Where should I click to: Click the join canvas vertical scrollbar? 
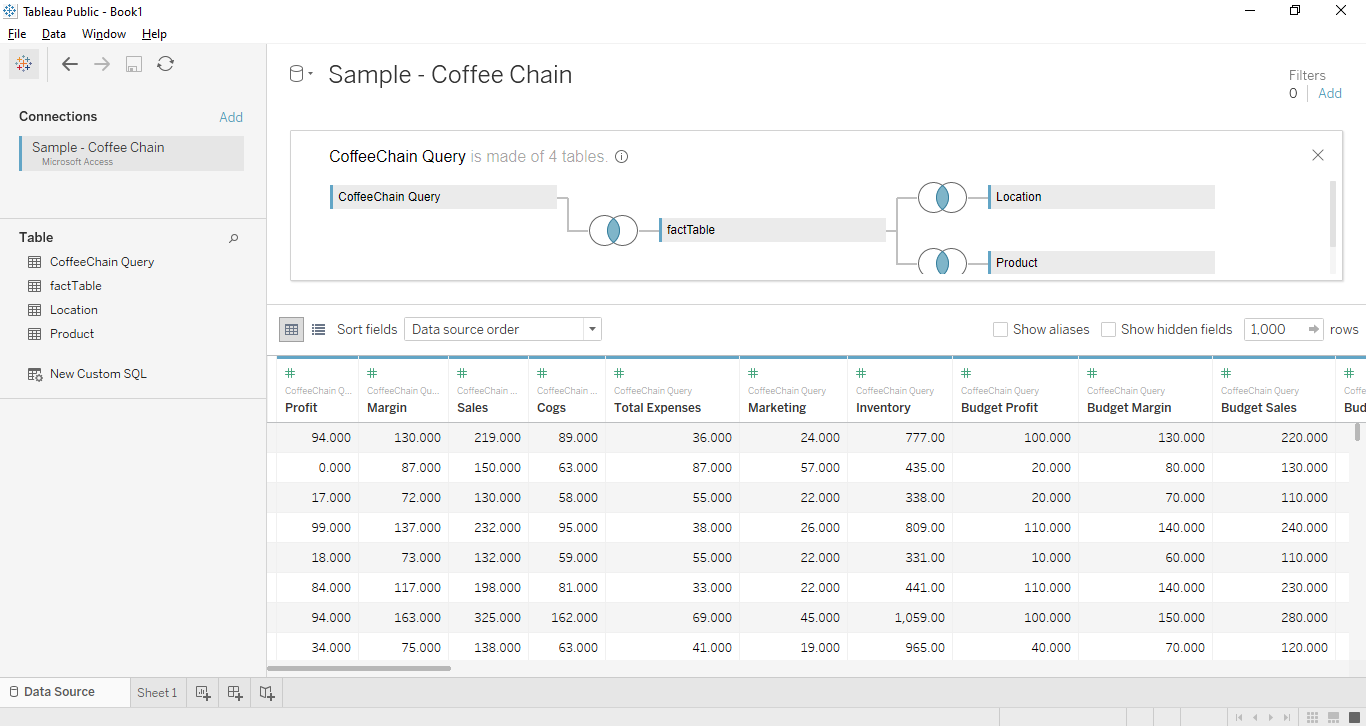[x=1332, y=213]
